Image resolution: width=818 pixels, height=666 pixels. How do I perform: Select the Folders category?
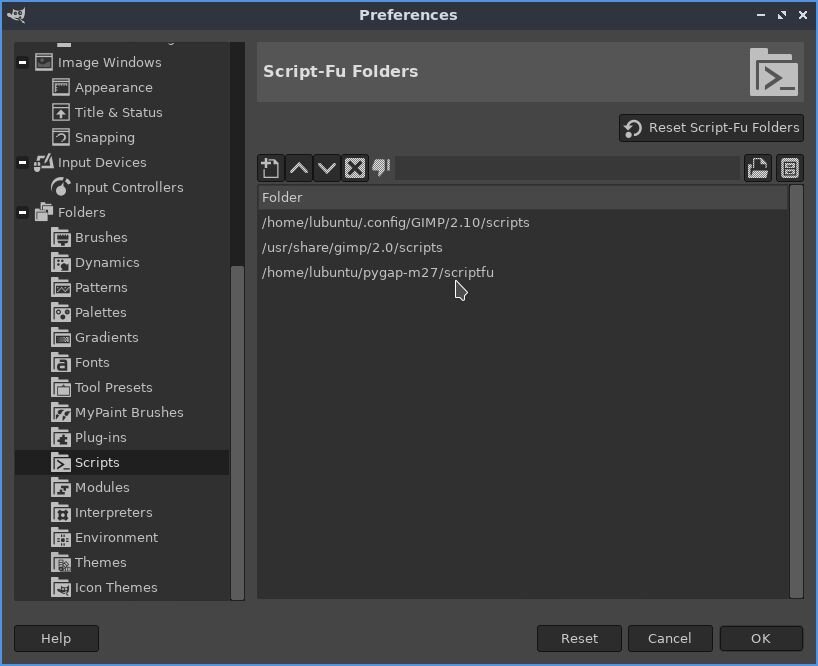(x=81, y=213)
